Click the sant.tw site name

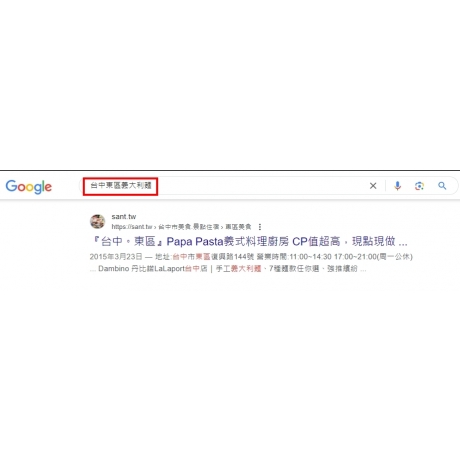pos(124,217)
